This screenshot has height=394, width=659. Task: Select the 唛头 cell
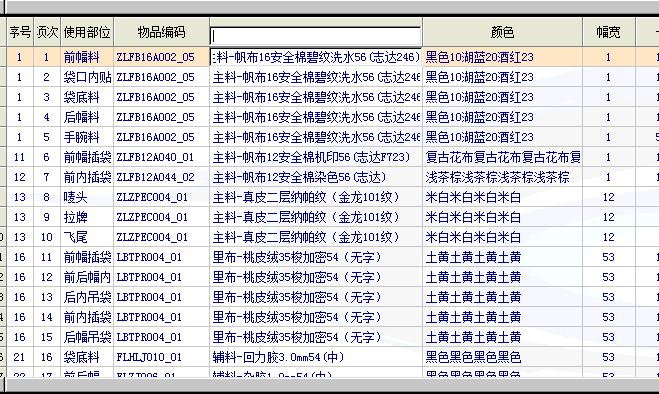(87, 197)
